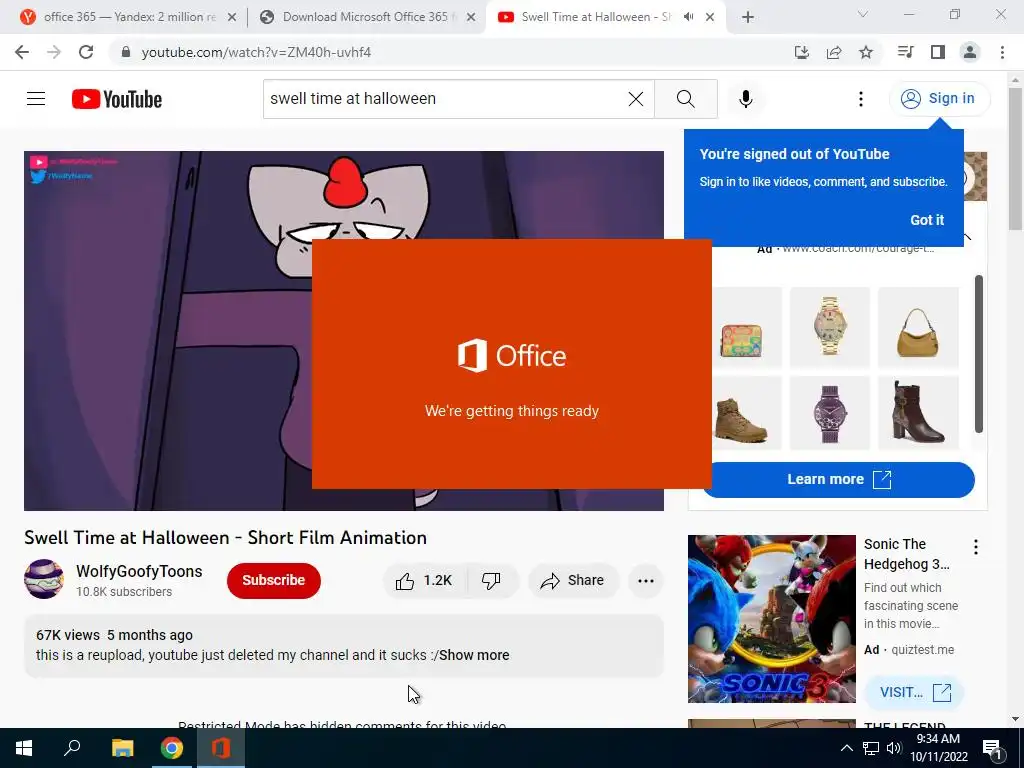Select the Swell Time at Halloween tab

tap(594, 17)
